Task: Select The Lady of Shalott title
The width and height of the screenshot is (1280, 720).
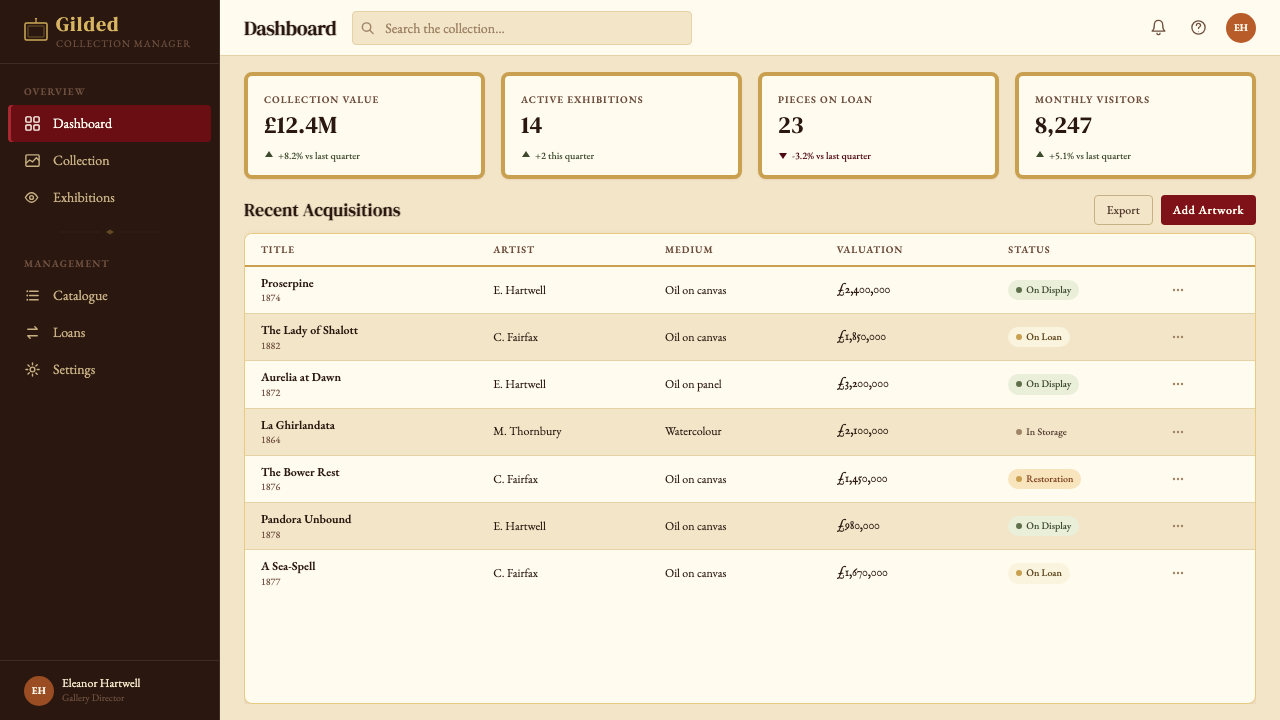Action: (x=309, y=330)
